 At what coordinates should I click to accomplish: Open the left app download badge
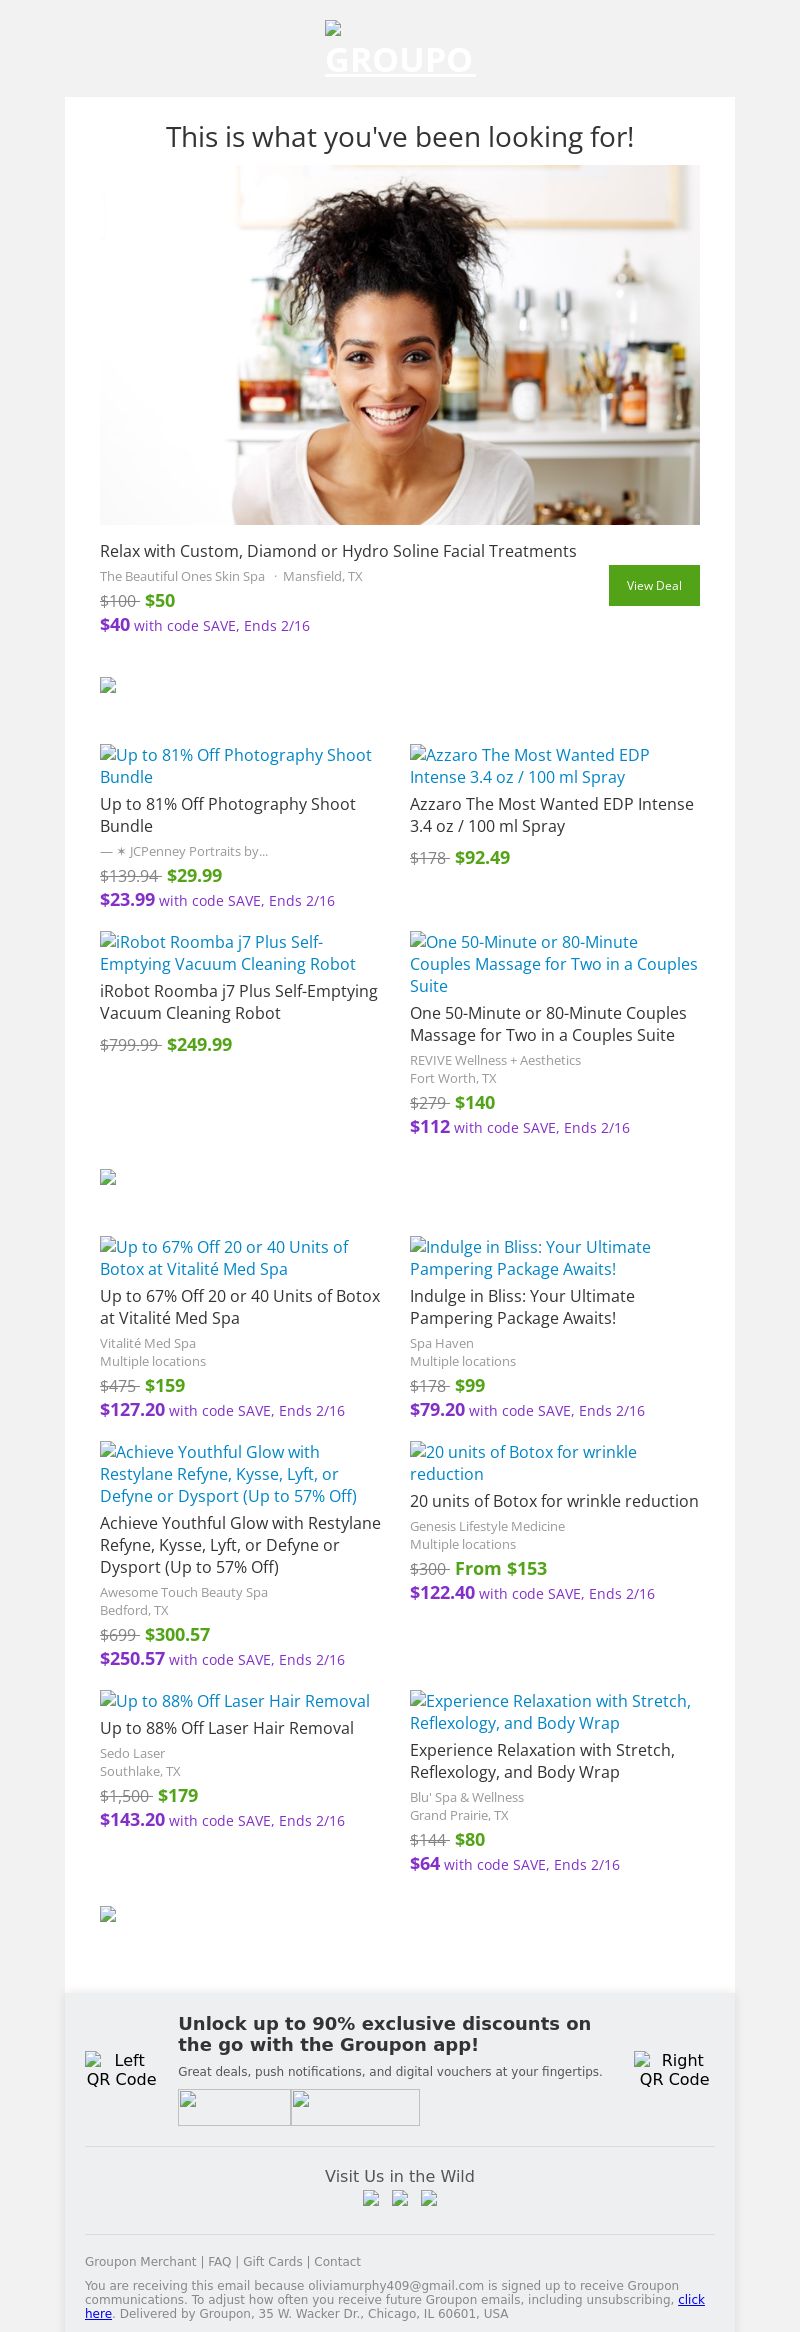[x=234, y=2107]
